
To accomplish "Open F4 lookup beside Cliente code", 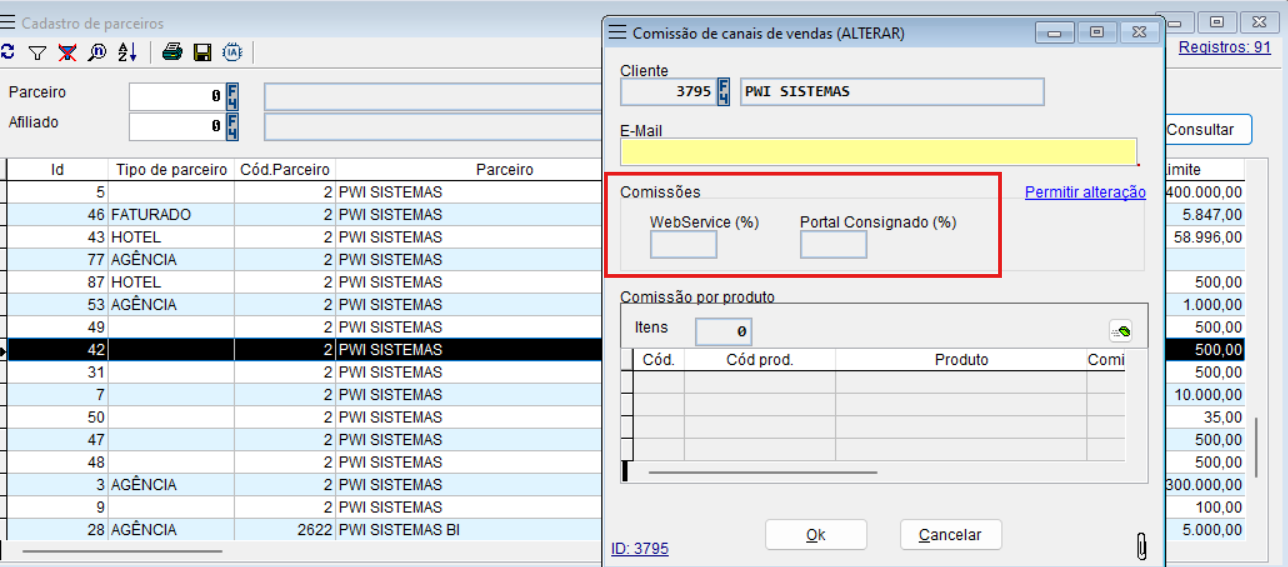I will coord(724,92).
